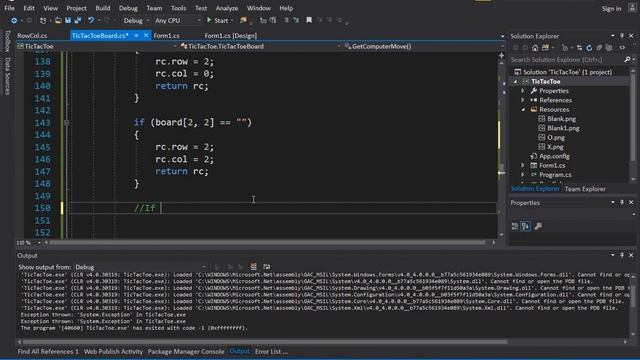Open the Start button dropdown arrow

click(232, 20)
